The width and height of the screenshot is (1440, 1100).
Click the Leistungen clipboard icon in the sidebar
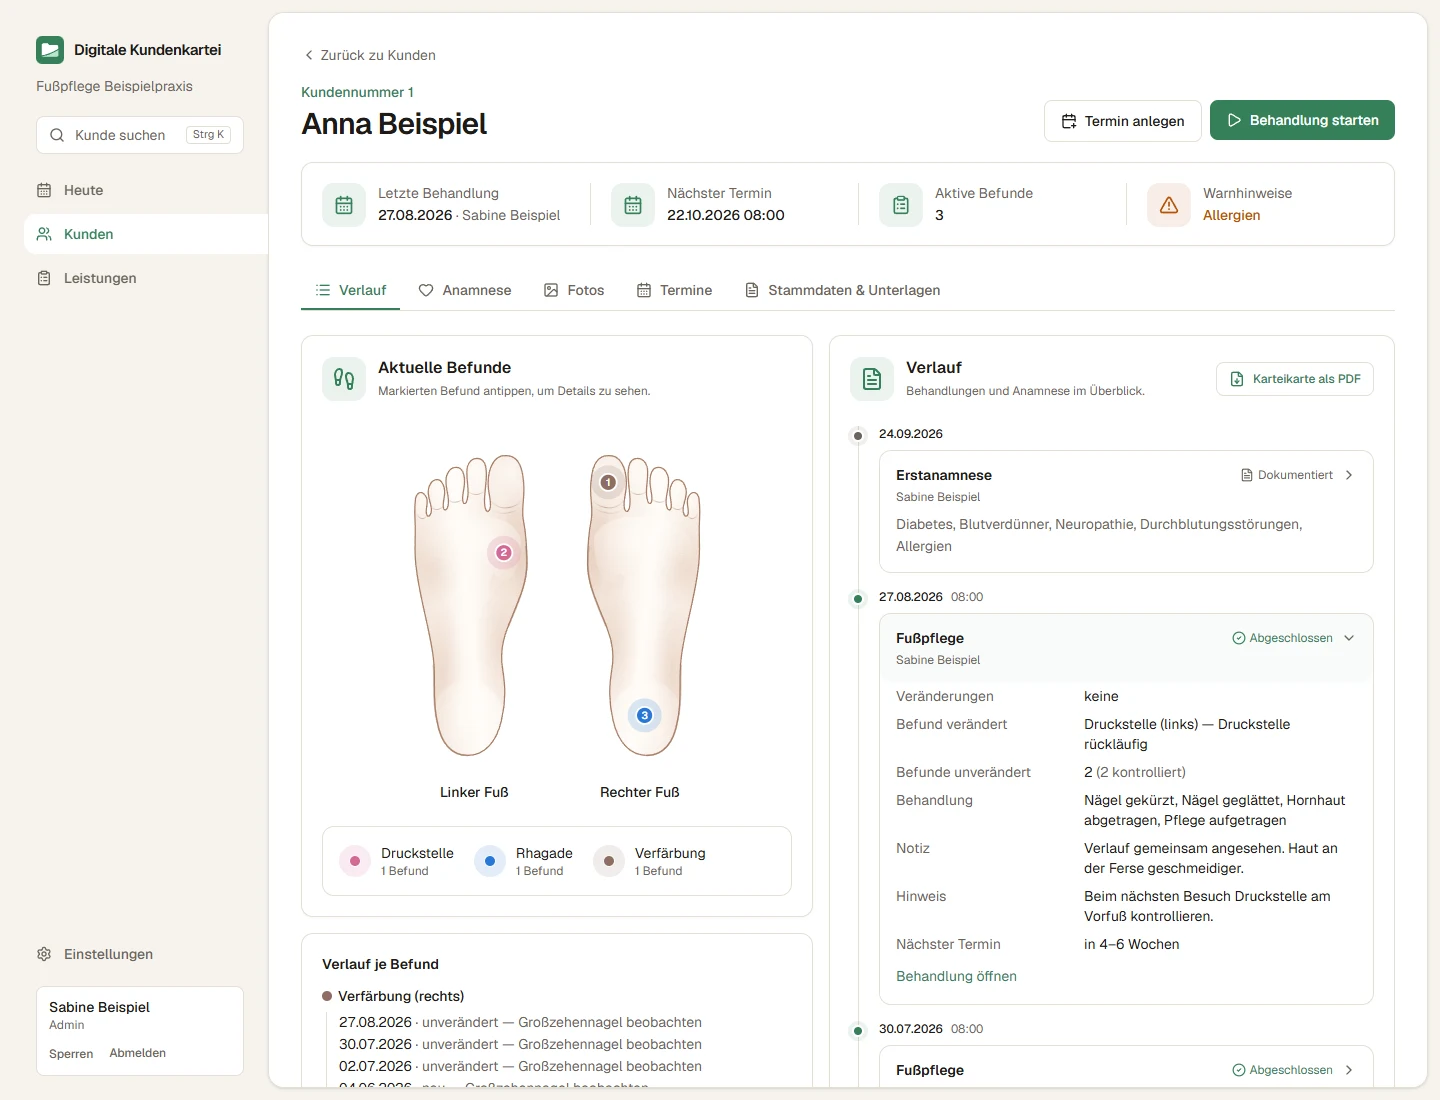[x=44, y=278]
